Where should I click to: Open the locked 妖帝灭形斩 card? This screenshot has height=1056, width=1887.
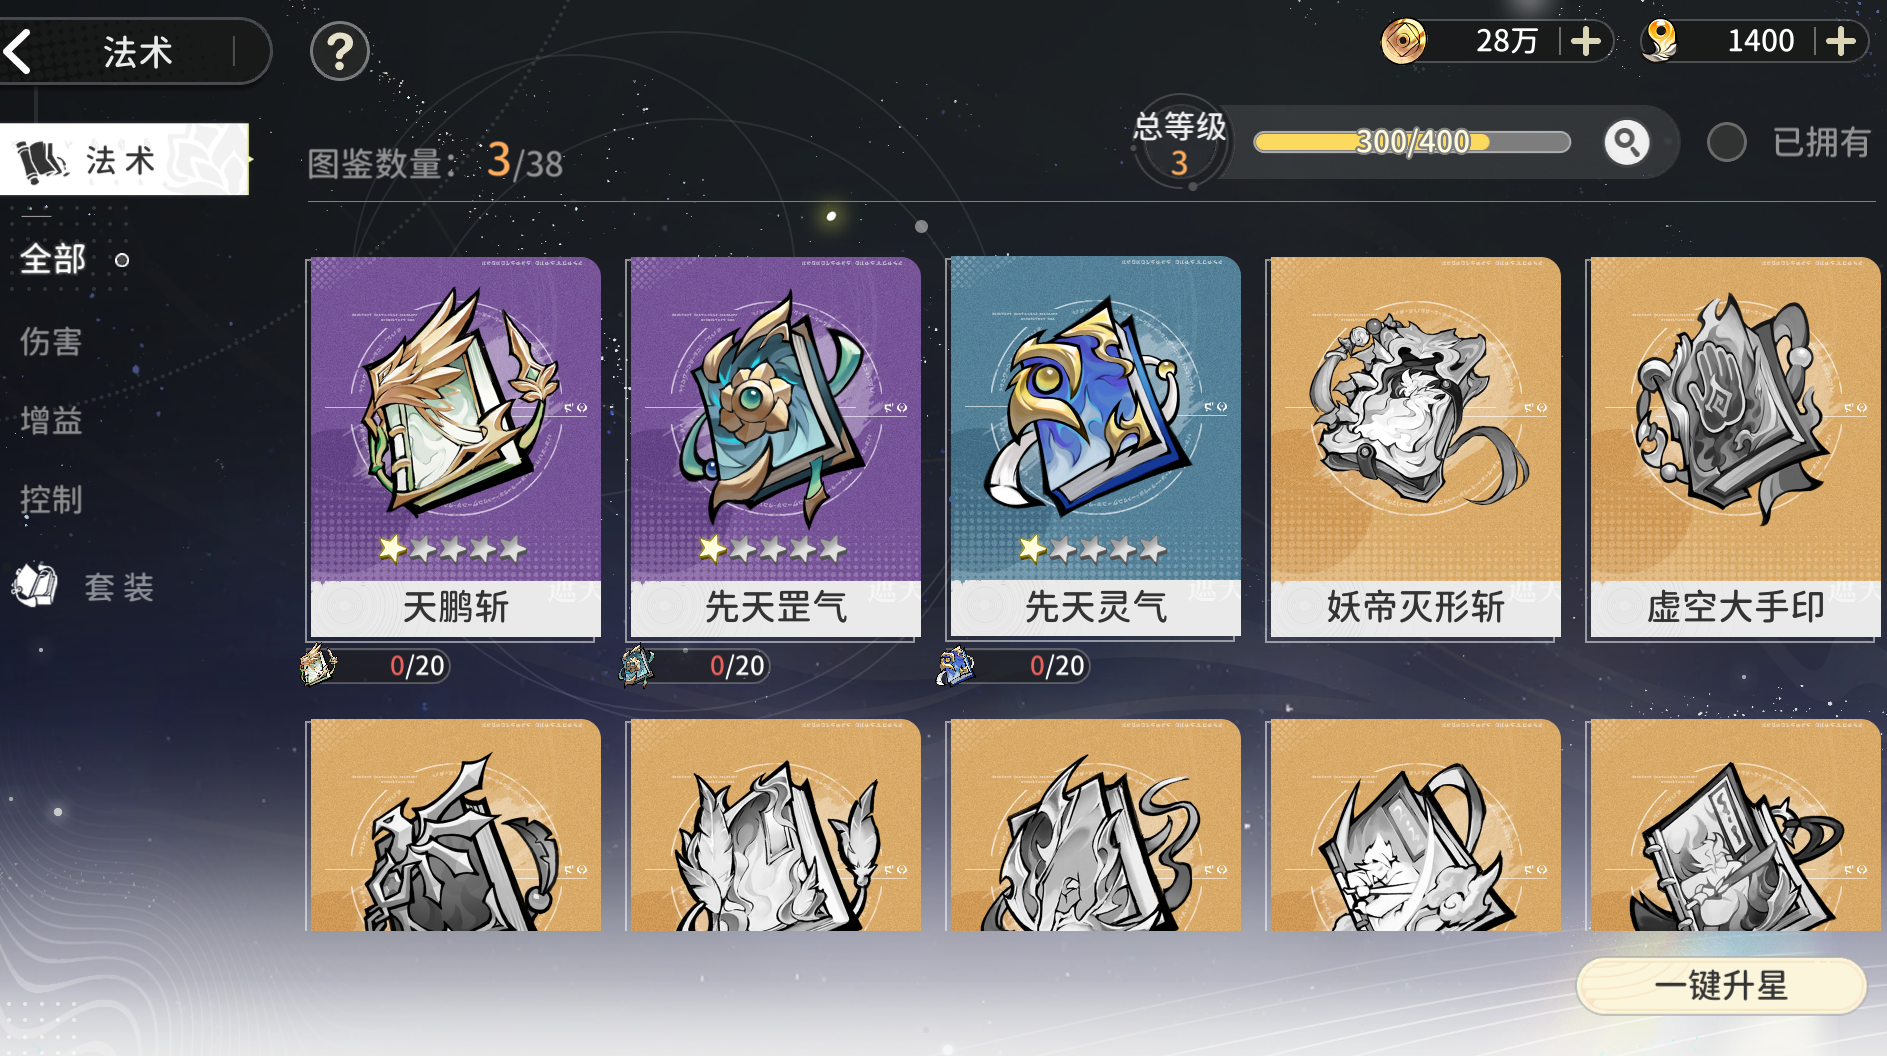pos(1415,447)
